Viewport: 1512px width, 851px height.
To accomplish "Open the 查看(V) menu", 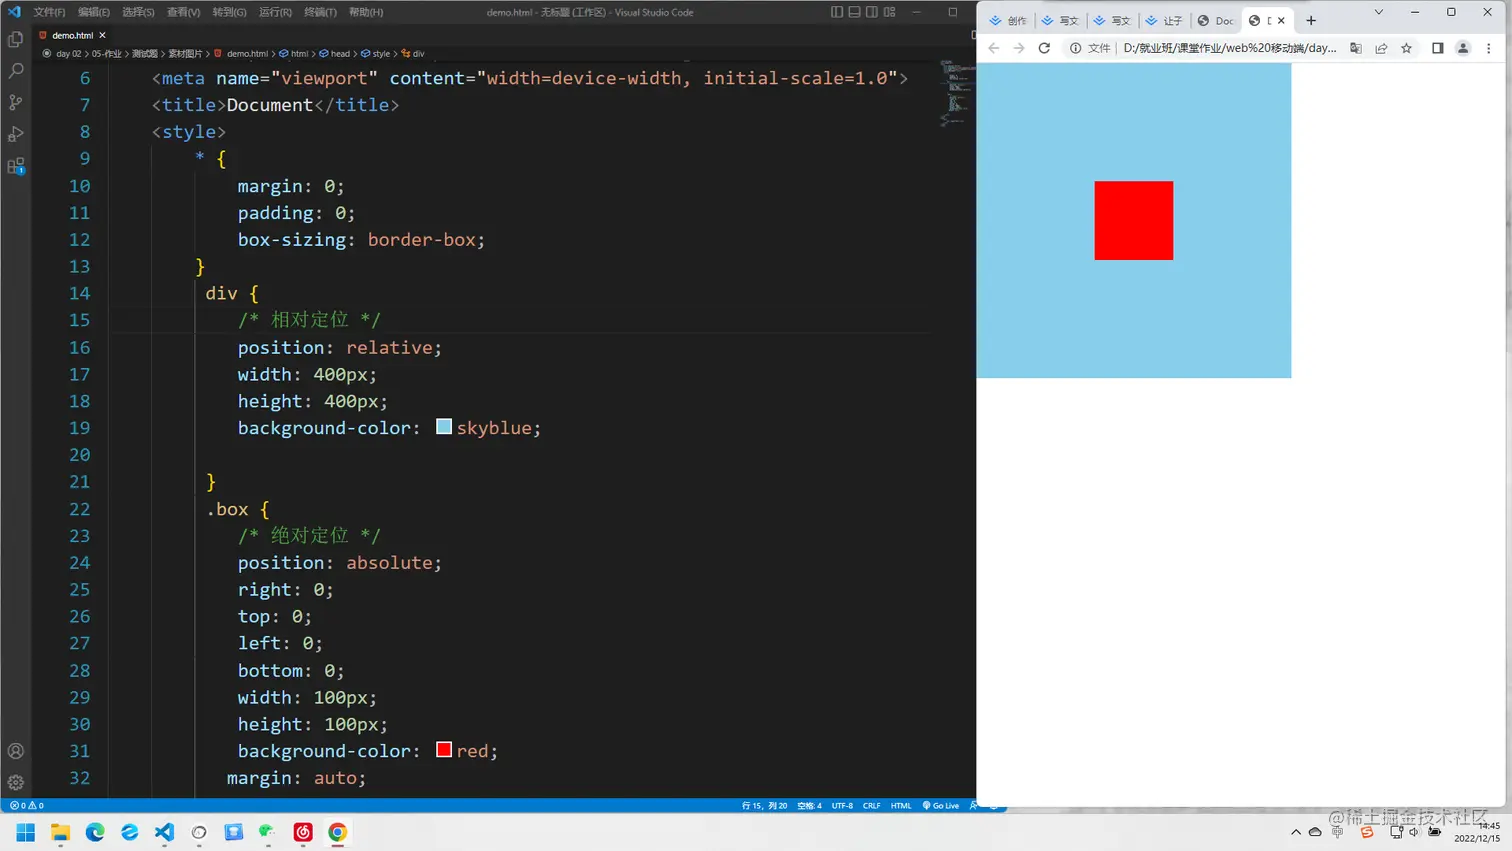I will click(x=183, y=12).
